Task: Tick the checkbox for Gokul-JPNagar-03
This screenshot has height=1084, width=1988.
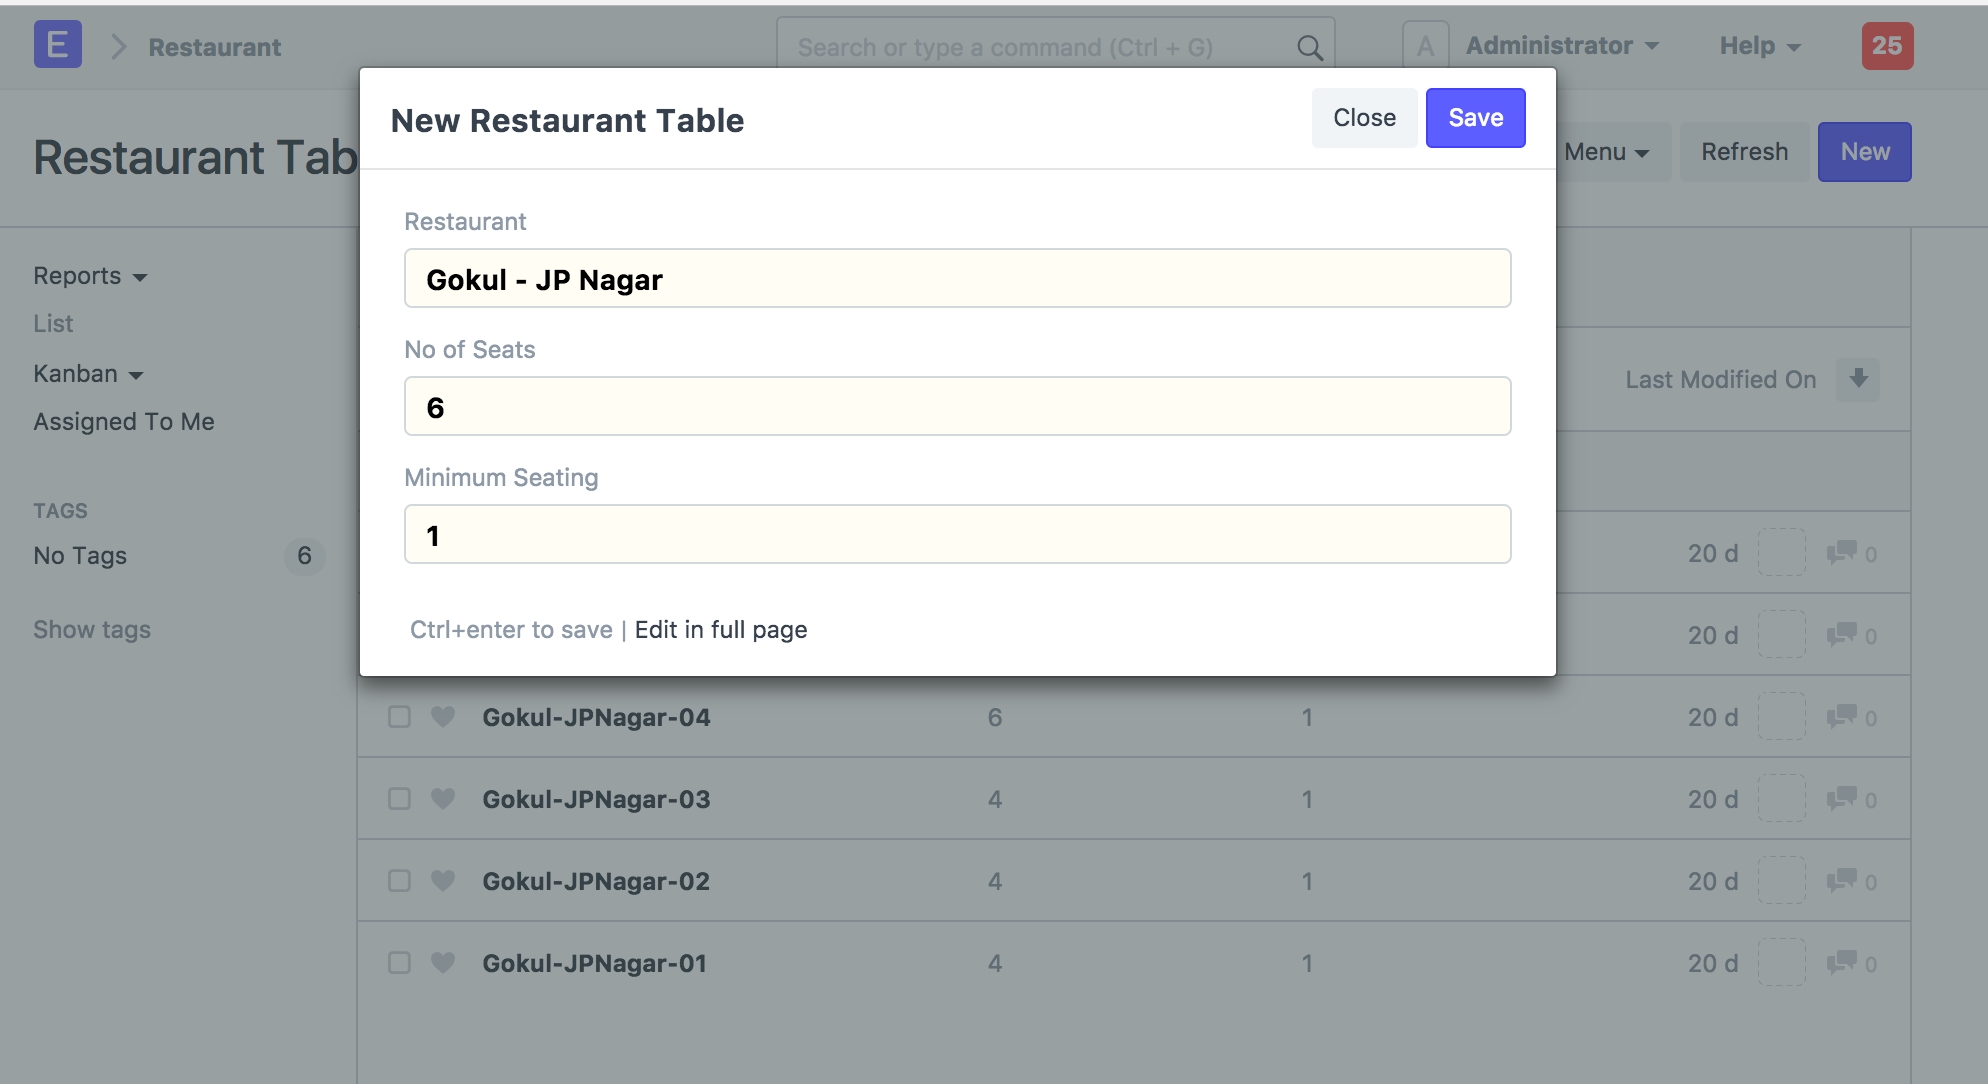Action: tap(399, 799)
